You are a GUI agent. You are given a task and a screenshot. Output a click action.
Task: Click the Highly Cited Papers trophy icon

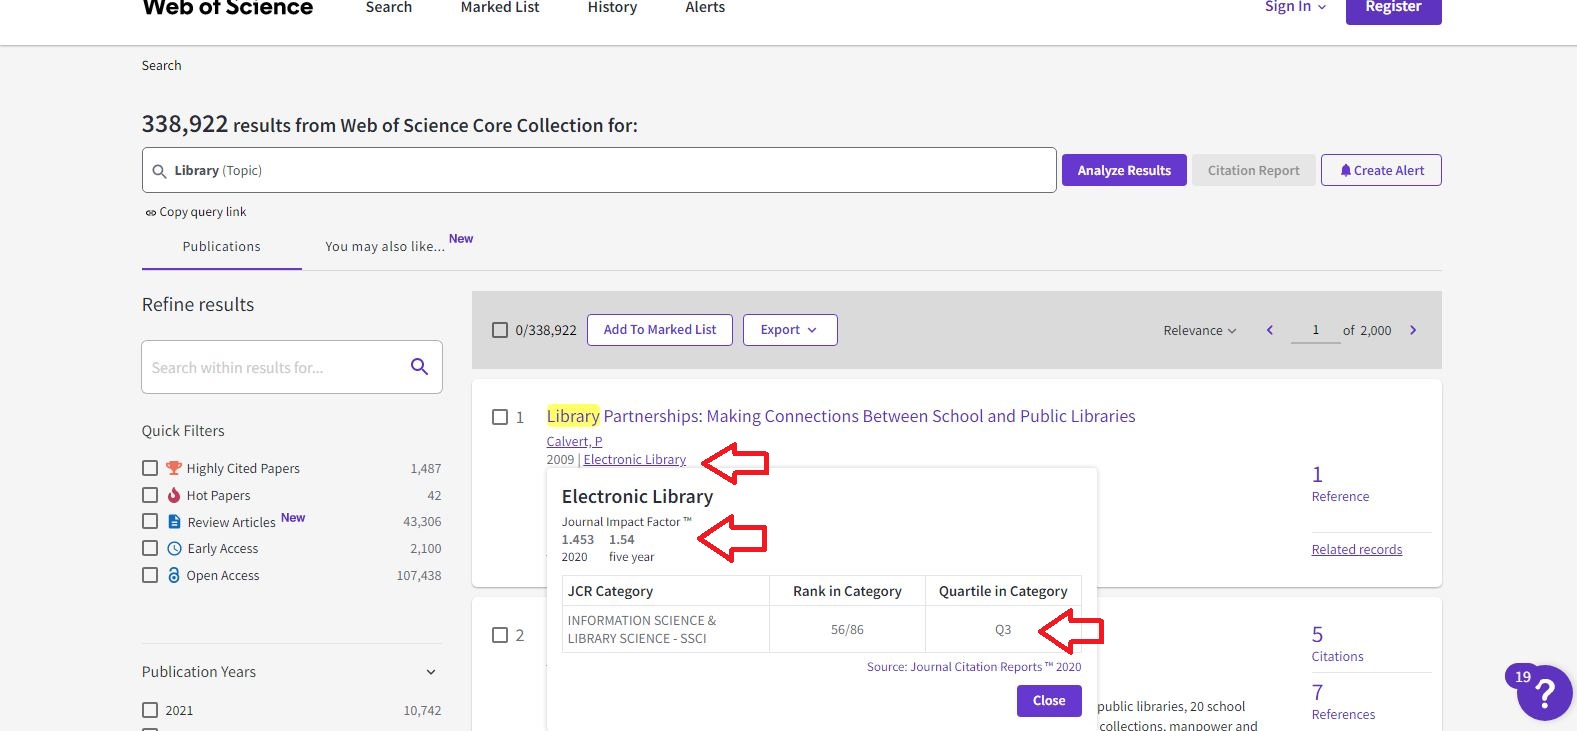tap(174, 468)
